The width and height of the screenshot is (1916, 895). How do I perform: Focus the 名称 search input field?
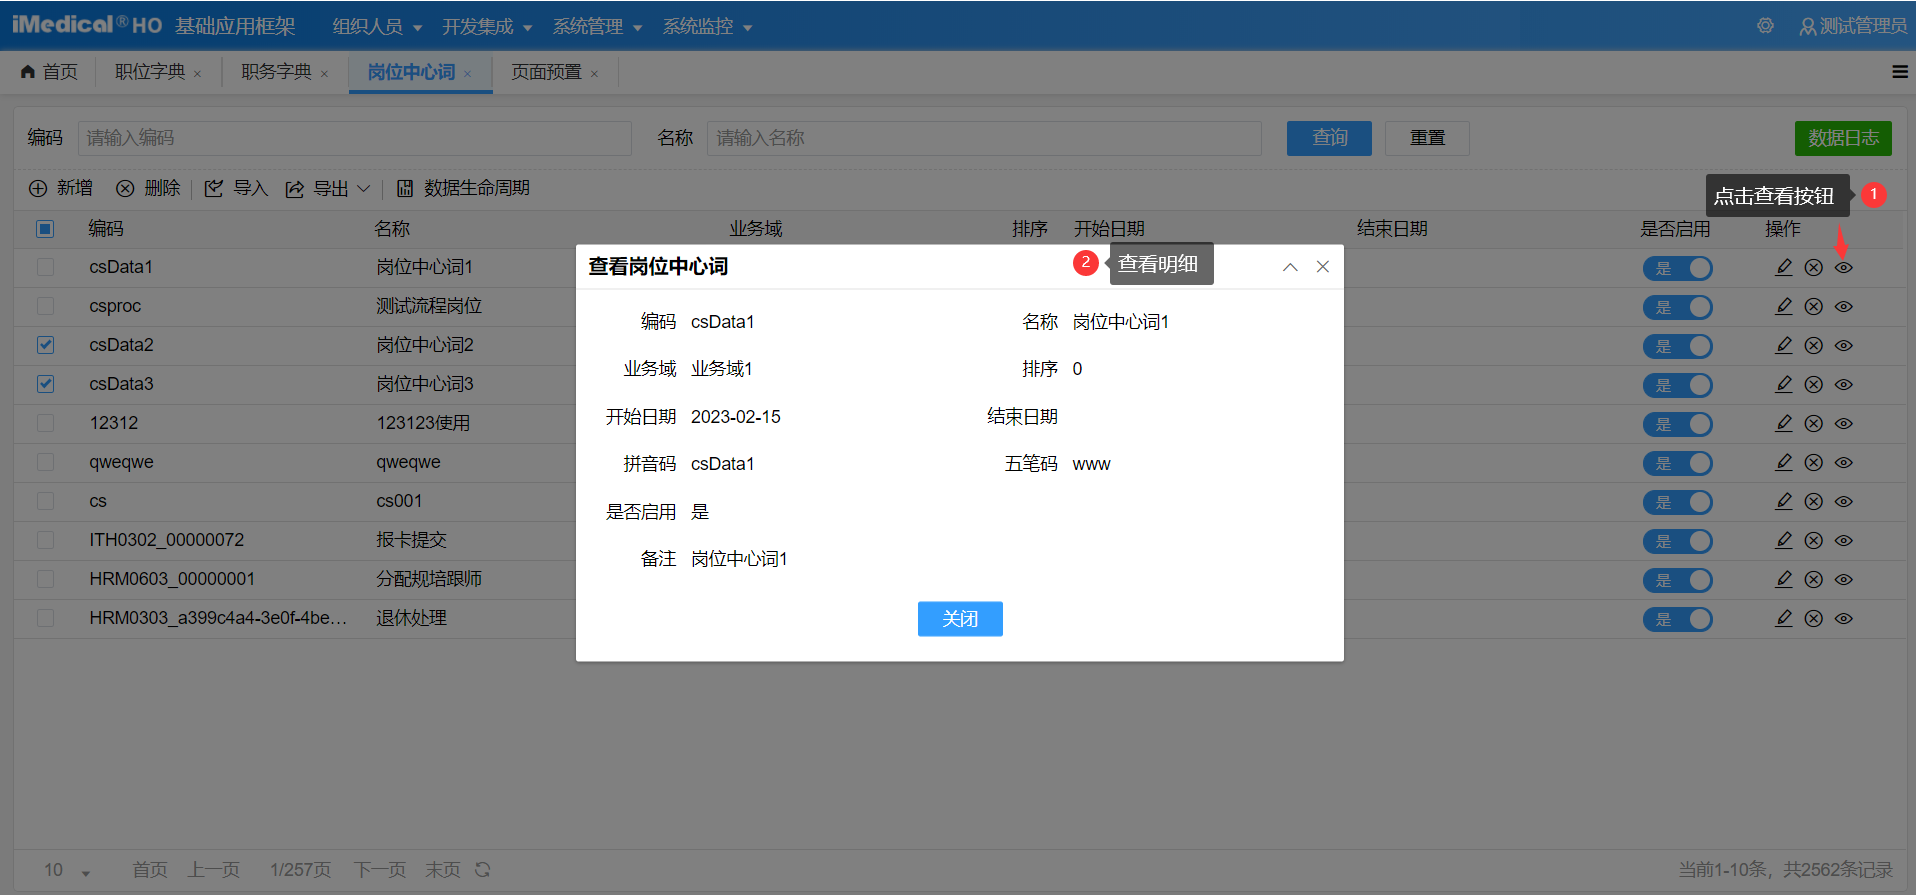click(984, 138)
